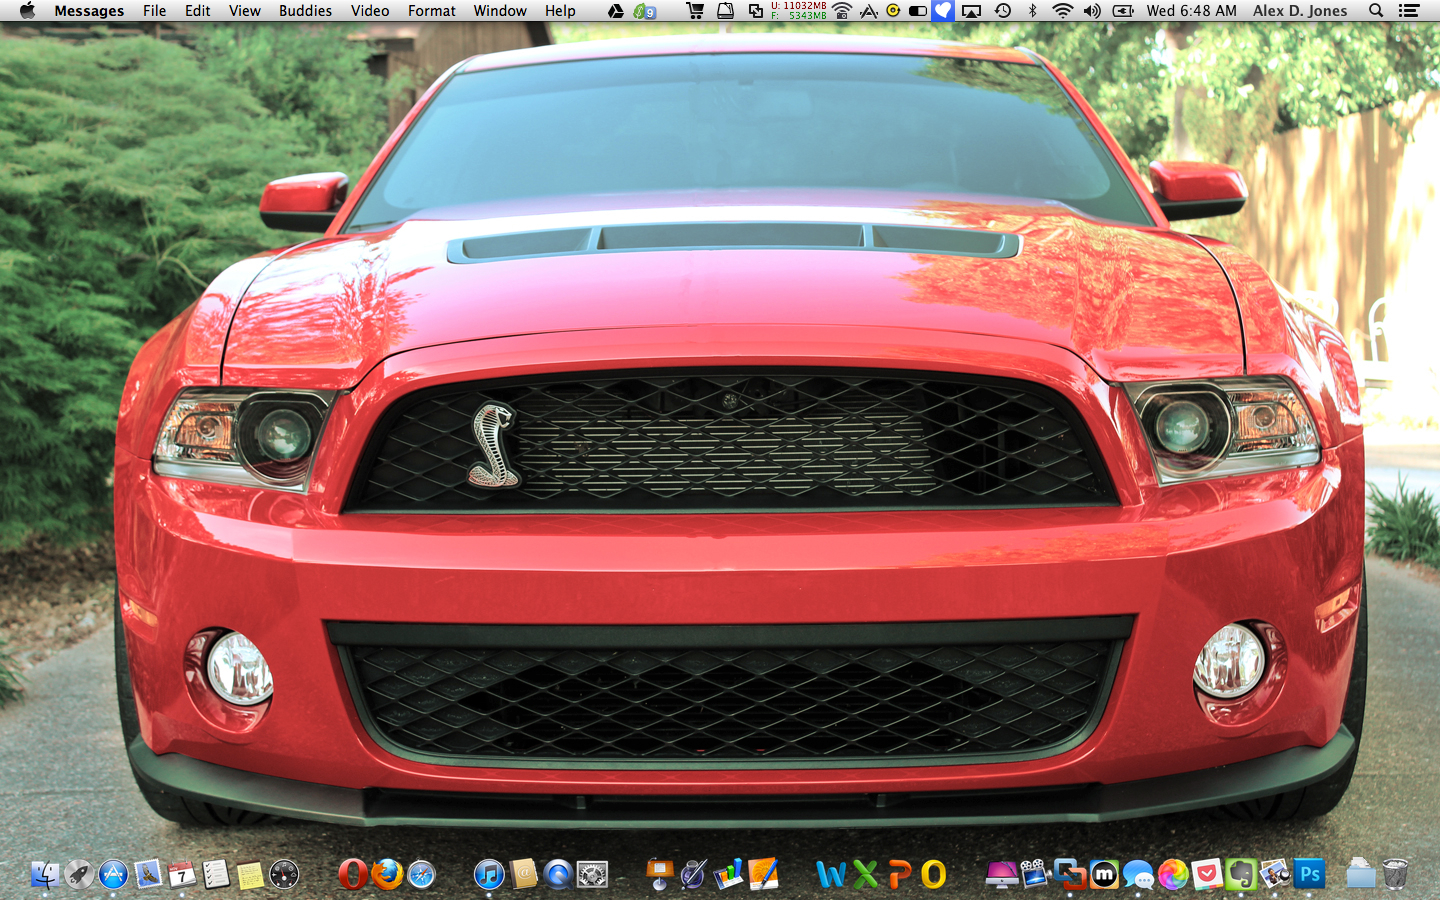
Task: Open the Preview photo loupe icon
Action: click(1275, 875)
